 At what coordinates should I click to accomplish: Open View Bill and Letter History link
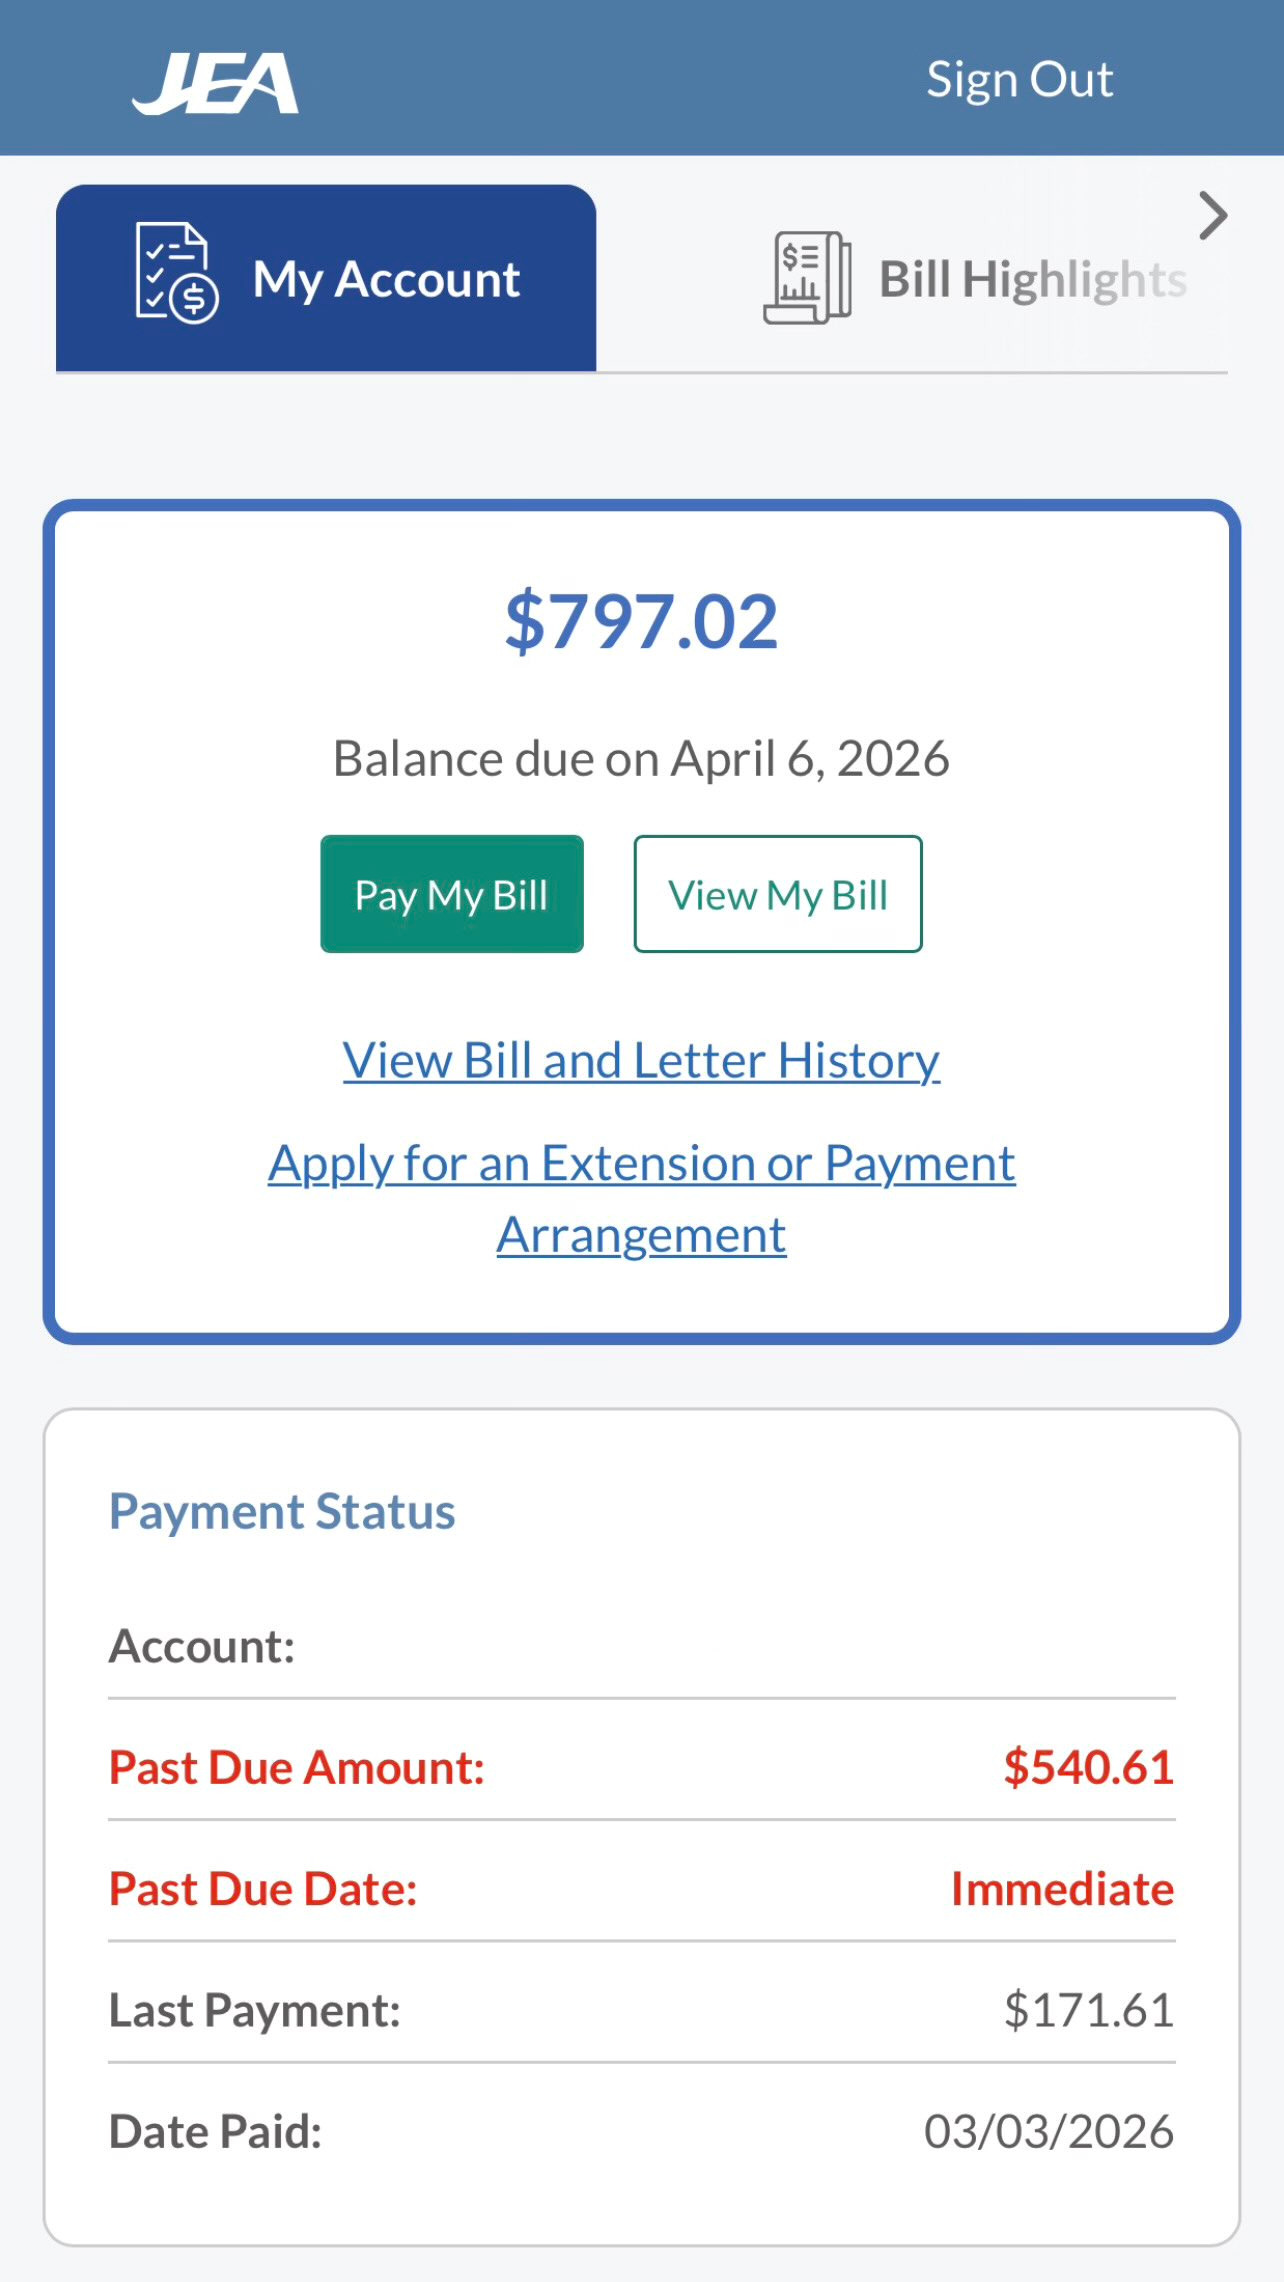(641, 1060)
